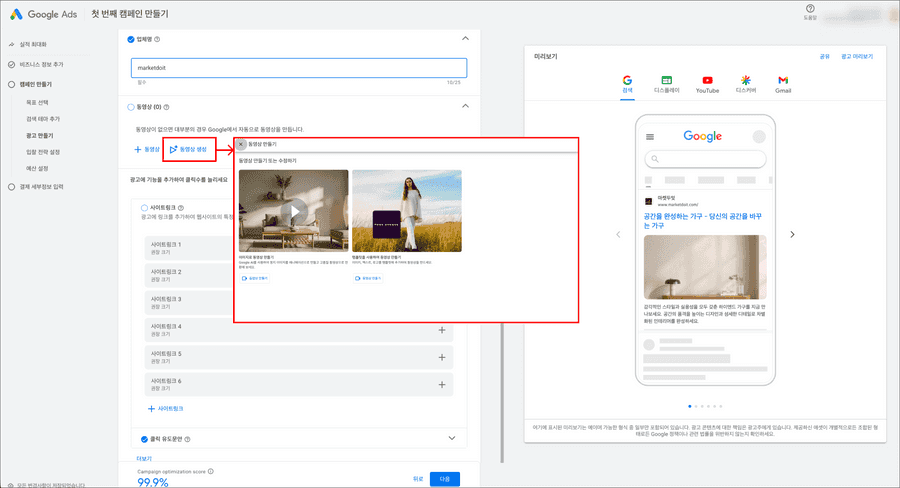
Task: Click the Google Ads logo
Action: 43,14
